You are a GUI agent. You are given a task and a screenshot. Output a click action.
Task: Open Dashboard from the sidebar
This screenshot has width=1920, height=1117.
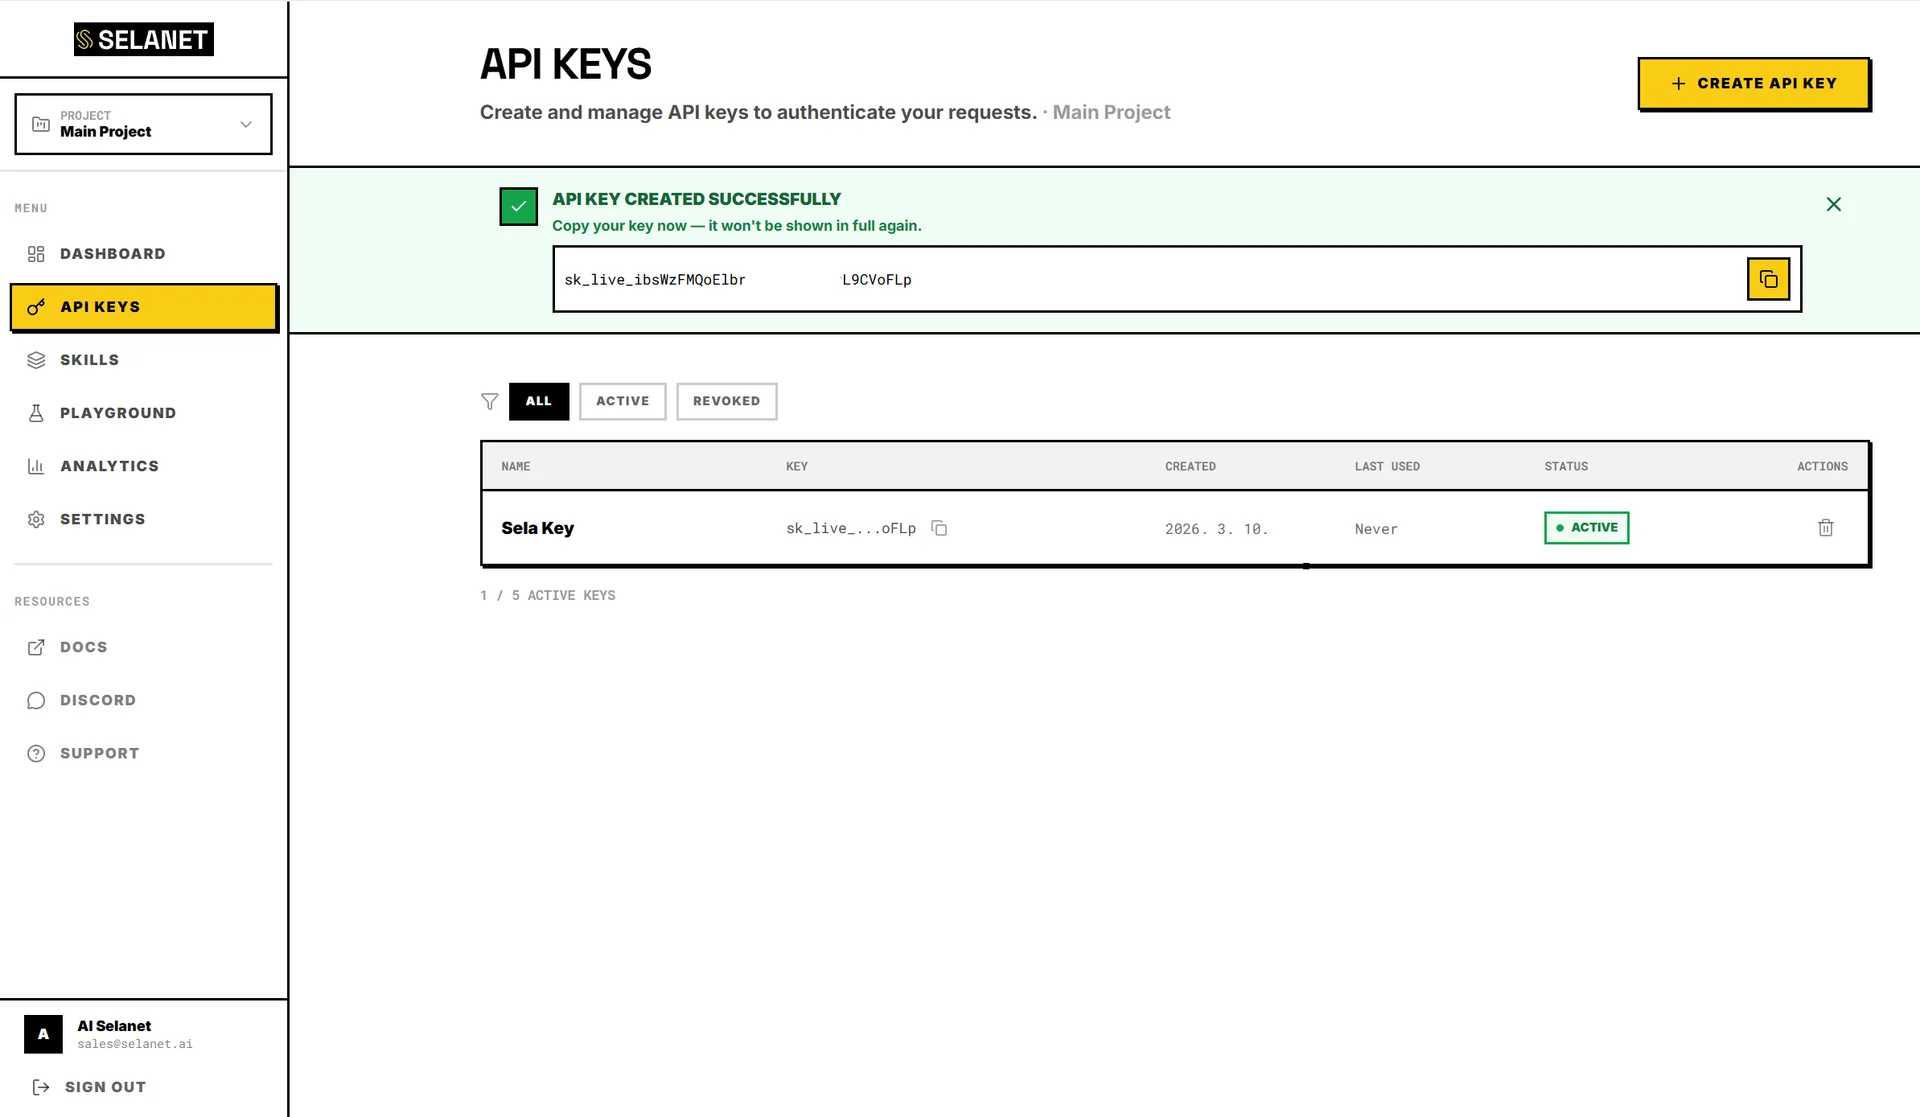click(112, 254)
